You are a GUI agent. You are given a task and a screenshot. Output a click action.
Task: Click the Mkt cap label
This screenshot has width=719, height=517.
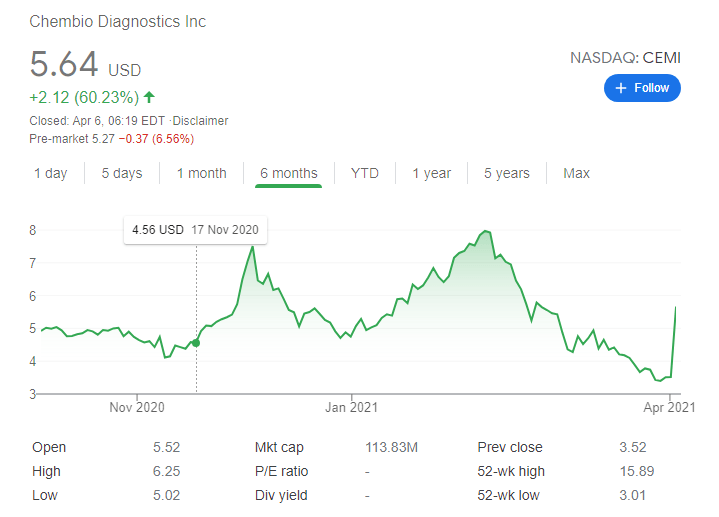(x=279, y=447)
